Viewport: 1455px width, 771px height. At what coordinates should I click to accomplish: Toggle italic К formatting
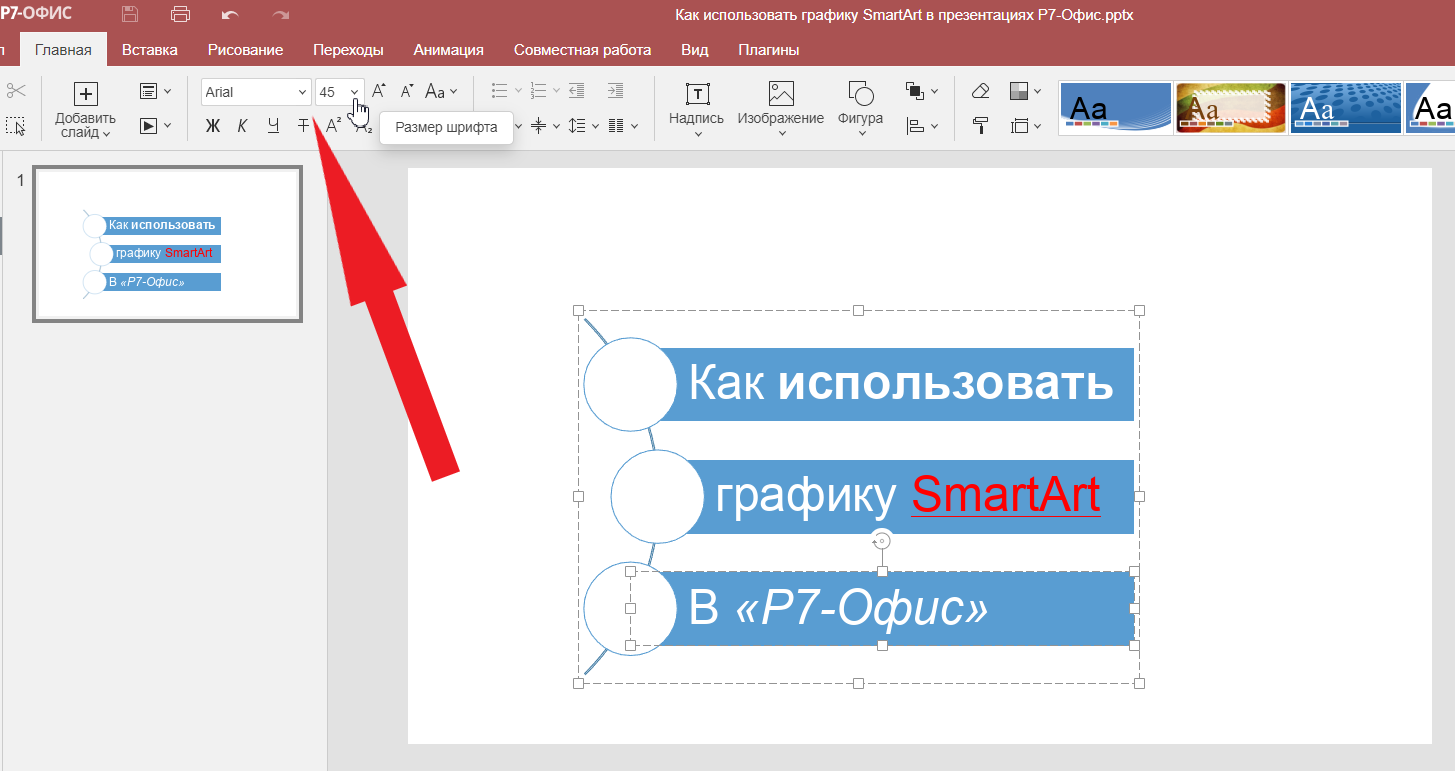pos(242,126)
